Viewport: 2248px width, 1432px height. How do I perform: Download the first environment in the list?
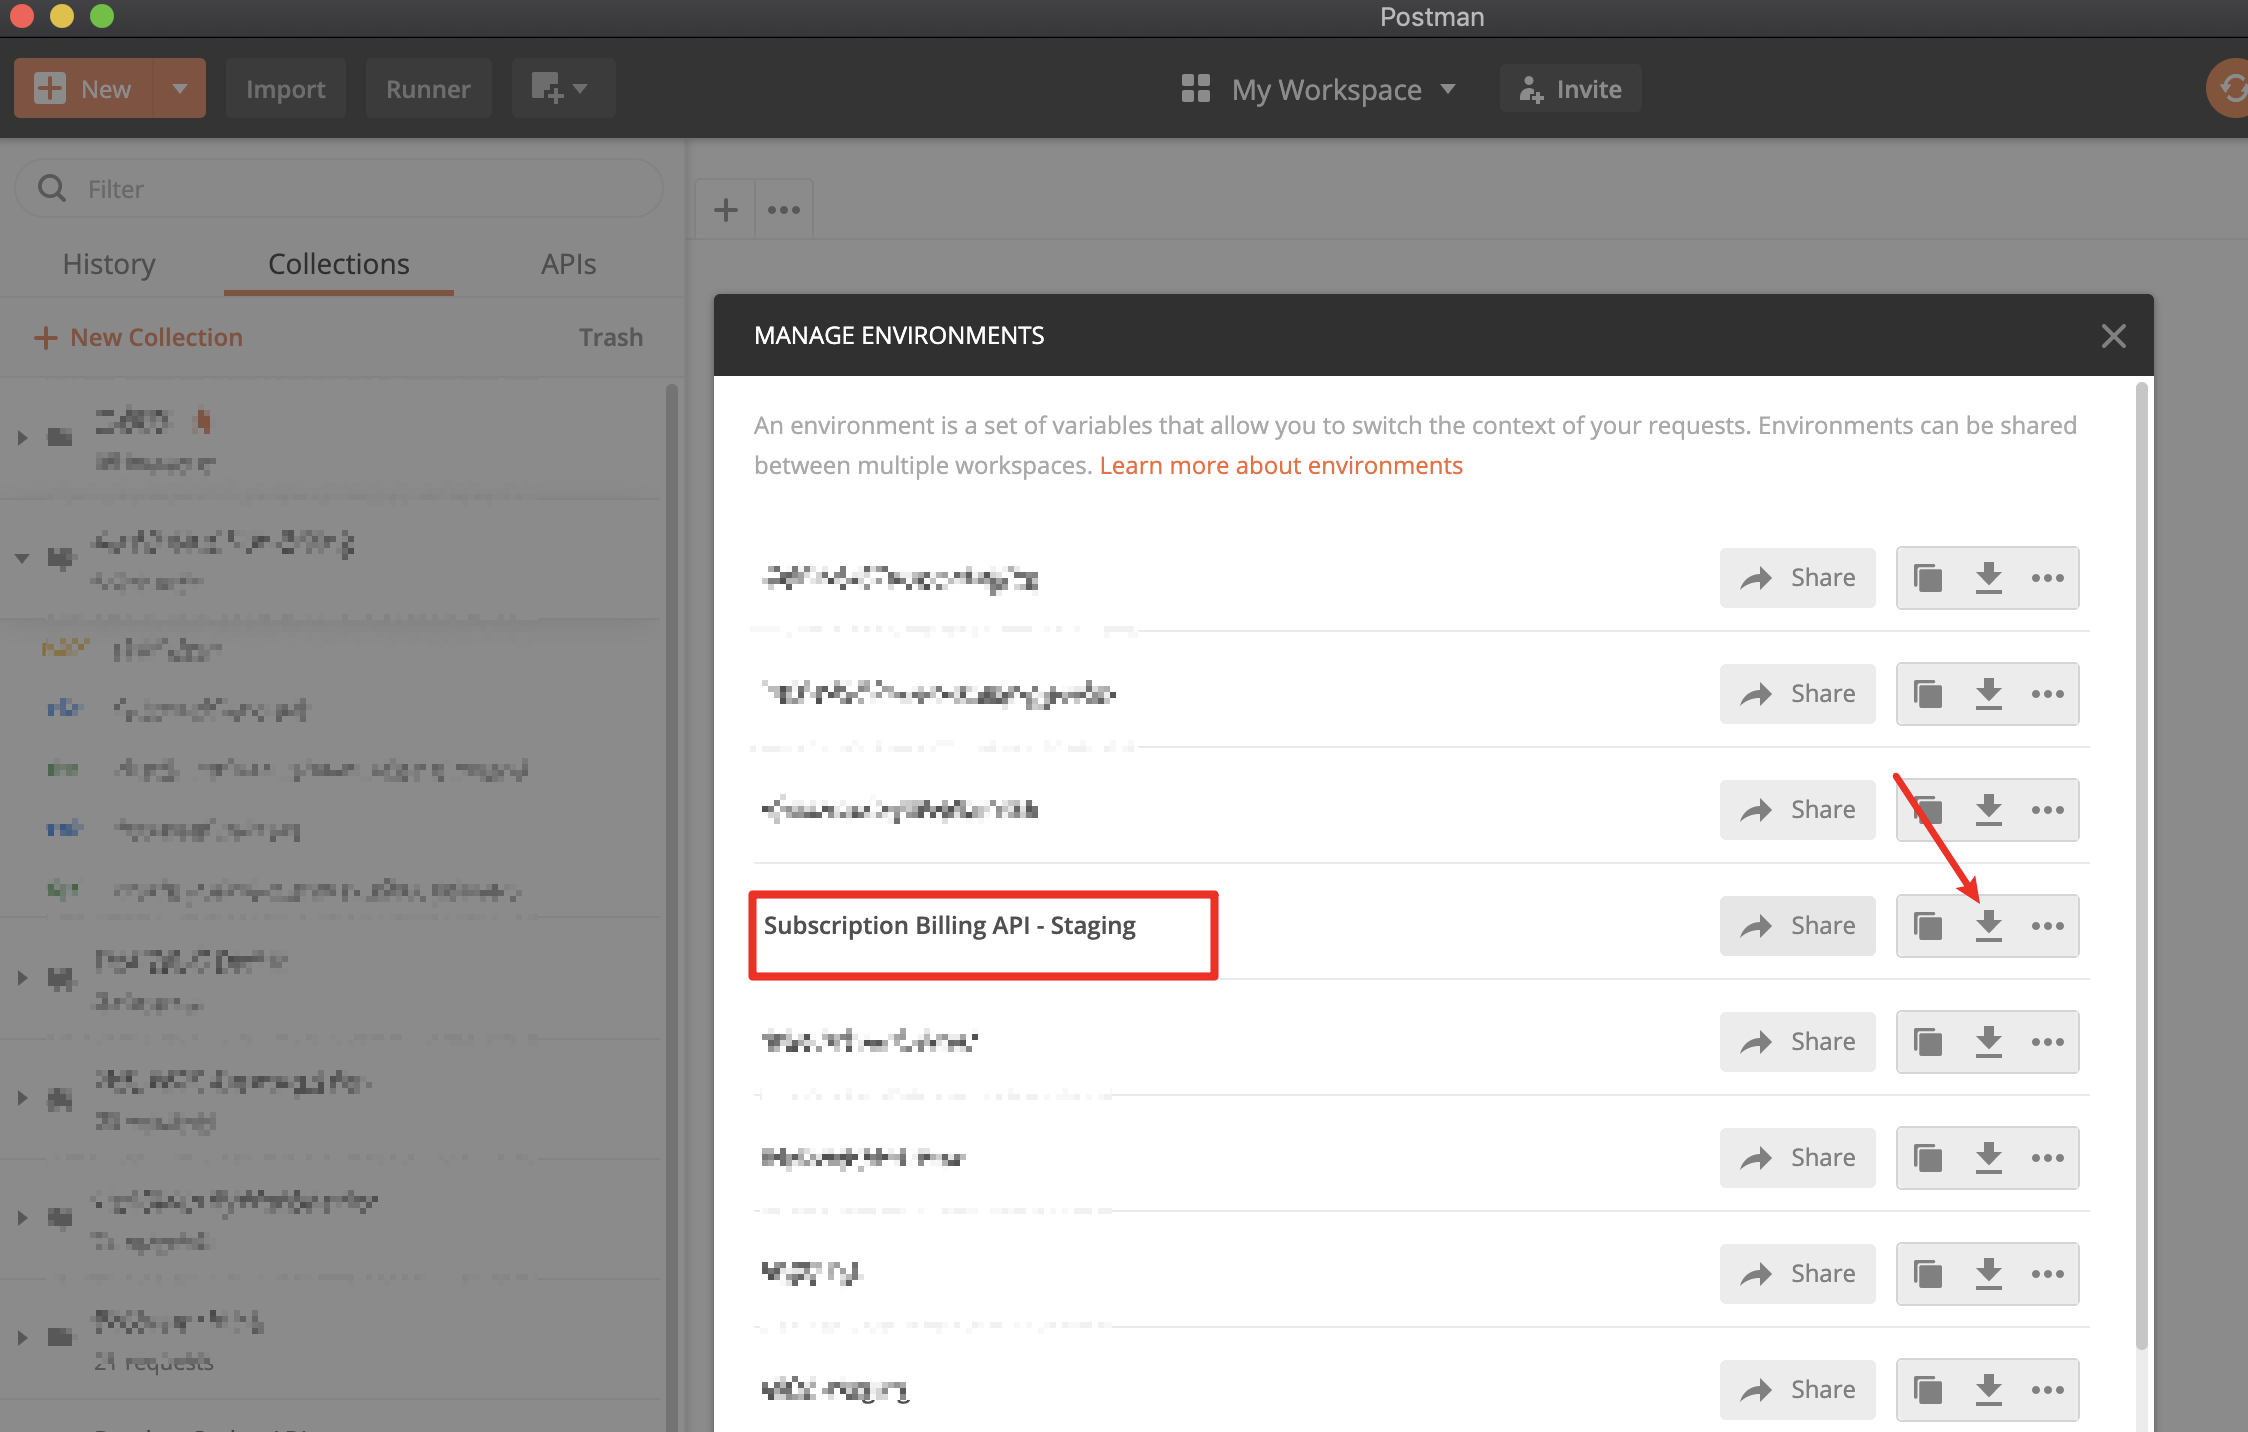coord(1989,578)
